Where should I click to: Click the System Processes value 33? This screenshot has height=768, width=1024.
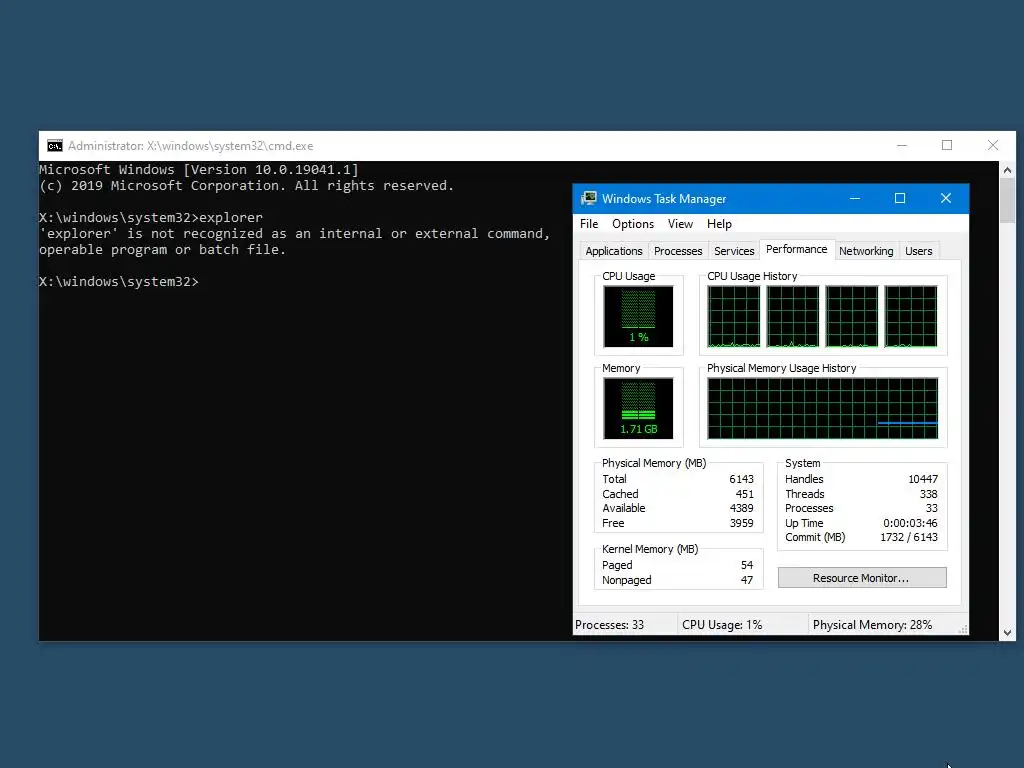[x=931, y=508]
